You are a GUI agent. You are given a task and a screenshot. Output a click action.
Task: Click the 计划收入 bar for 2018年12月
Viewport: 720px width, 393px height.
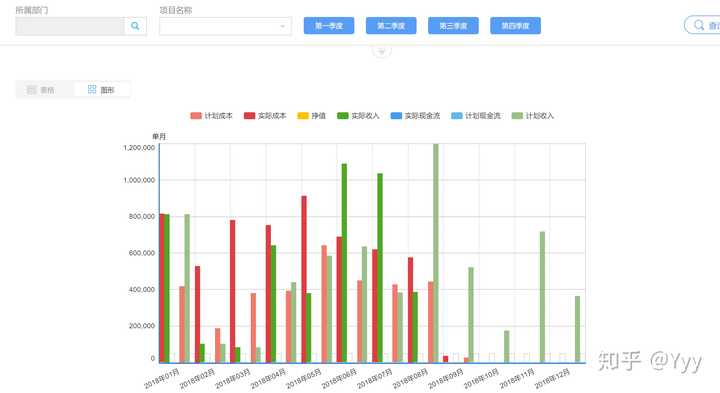578,329
